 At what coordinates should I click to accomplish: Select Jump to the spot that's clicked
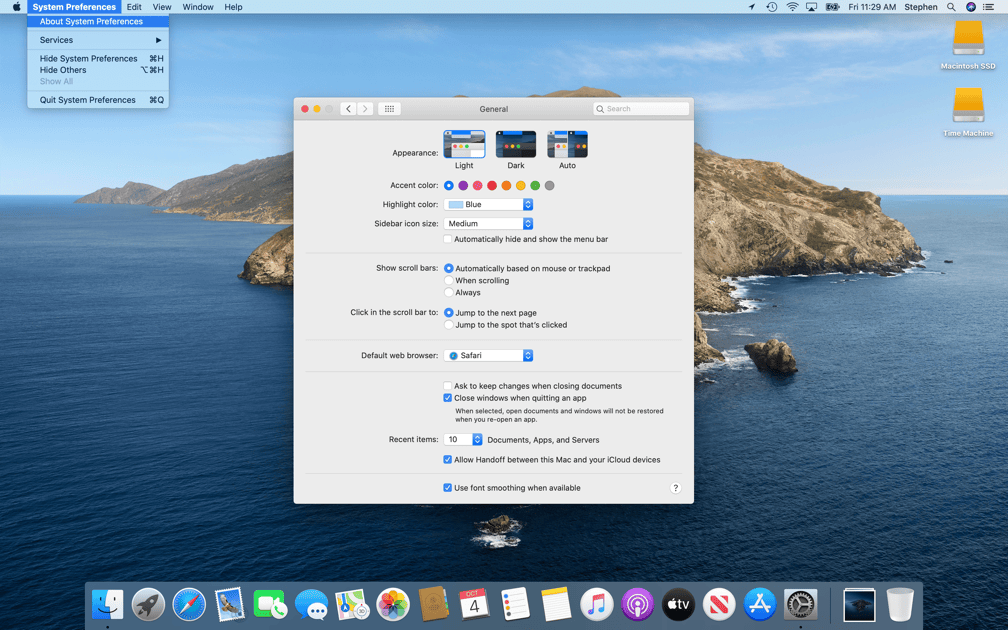(449, 325)
